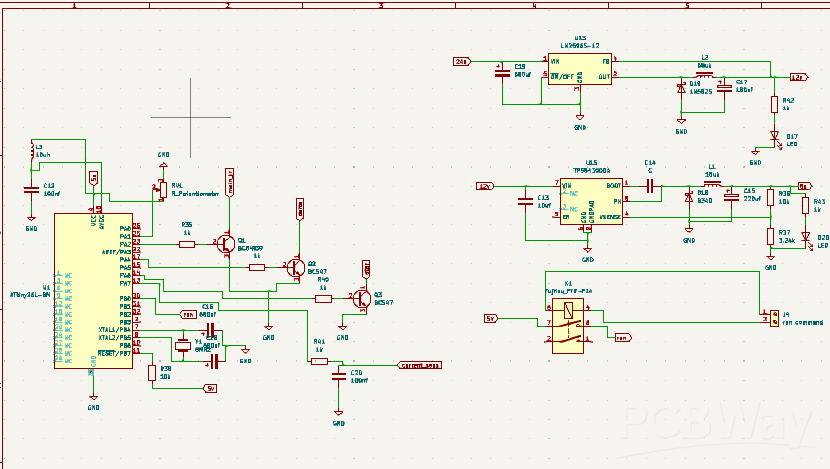Select the Q3 BC547 transistor
The height and width of the screenshot is (469, 830).
(362, 298)
